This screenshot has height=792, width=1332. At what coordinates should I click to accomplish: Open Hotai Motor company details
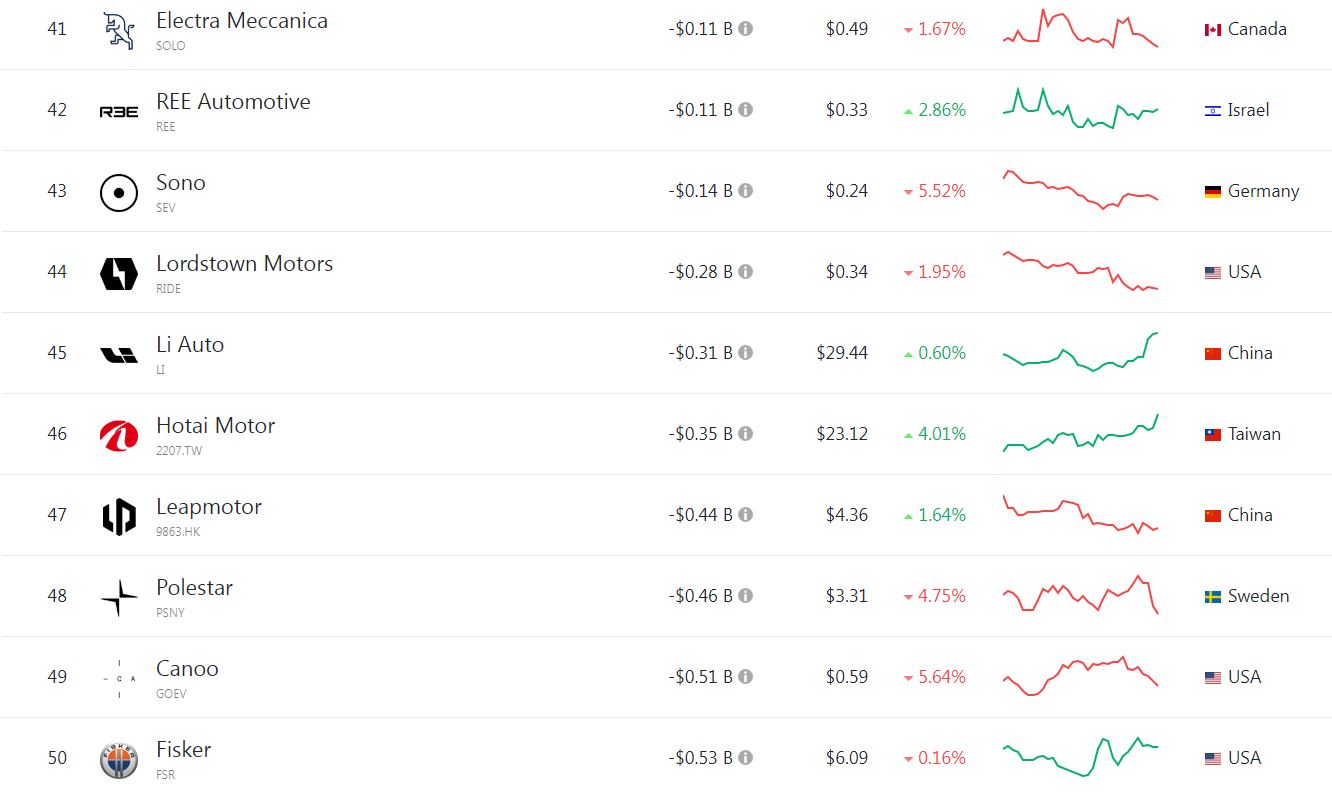click(215, 426)
